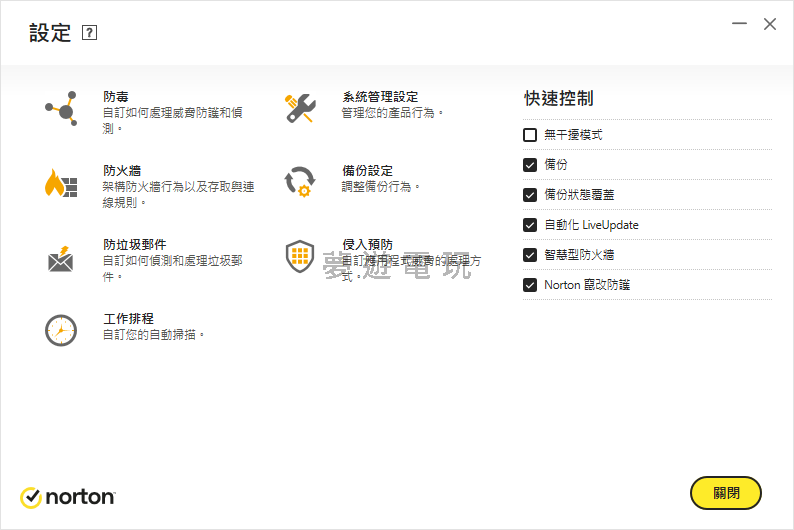Click description 自訂如何處理威脅防護和偵測
The height and width of the screenshot is (530, 794).
tap(173, 120)
